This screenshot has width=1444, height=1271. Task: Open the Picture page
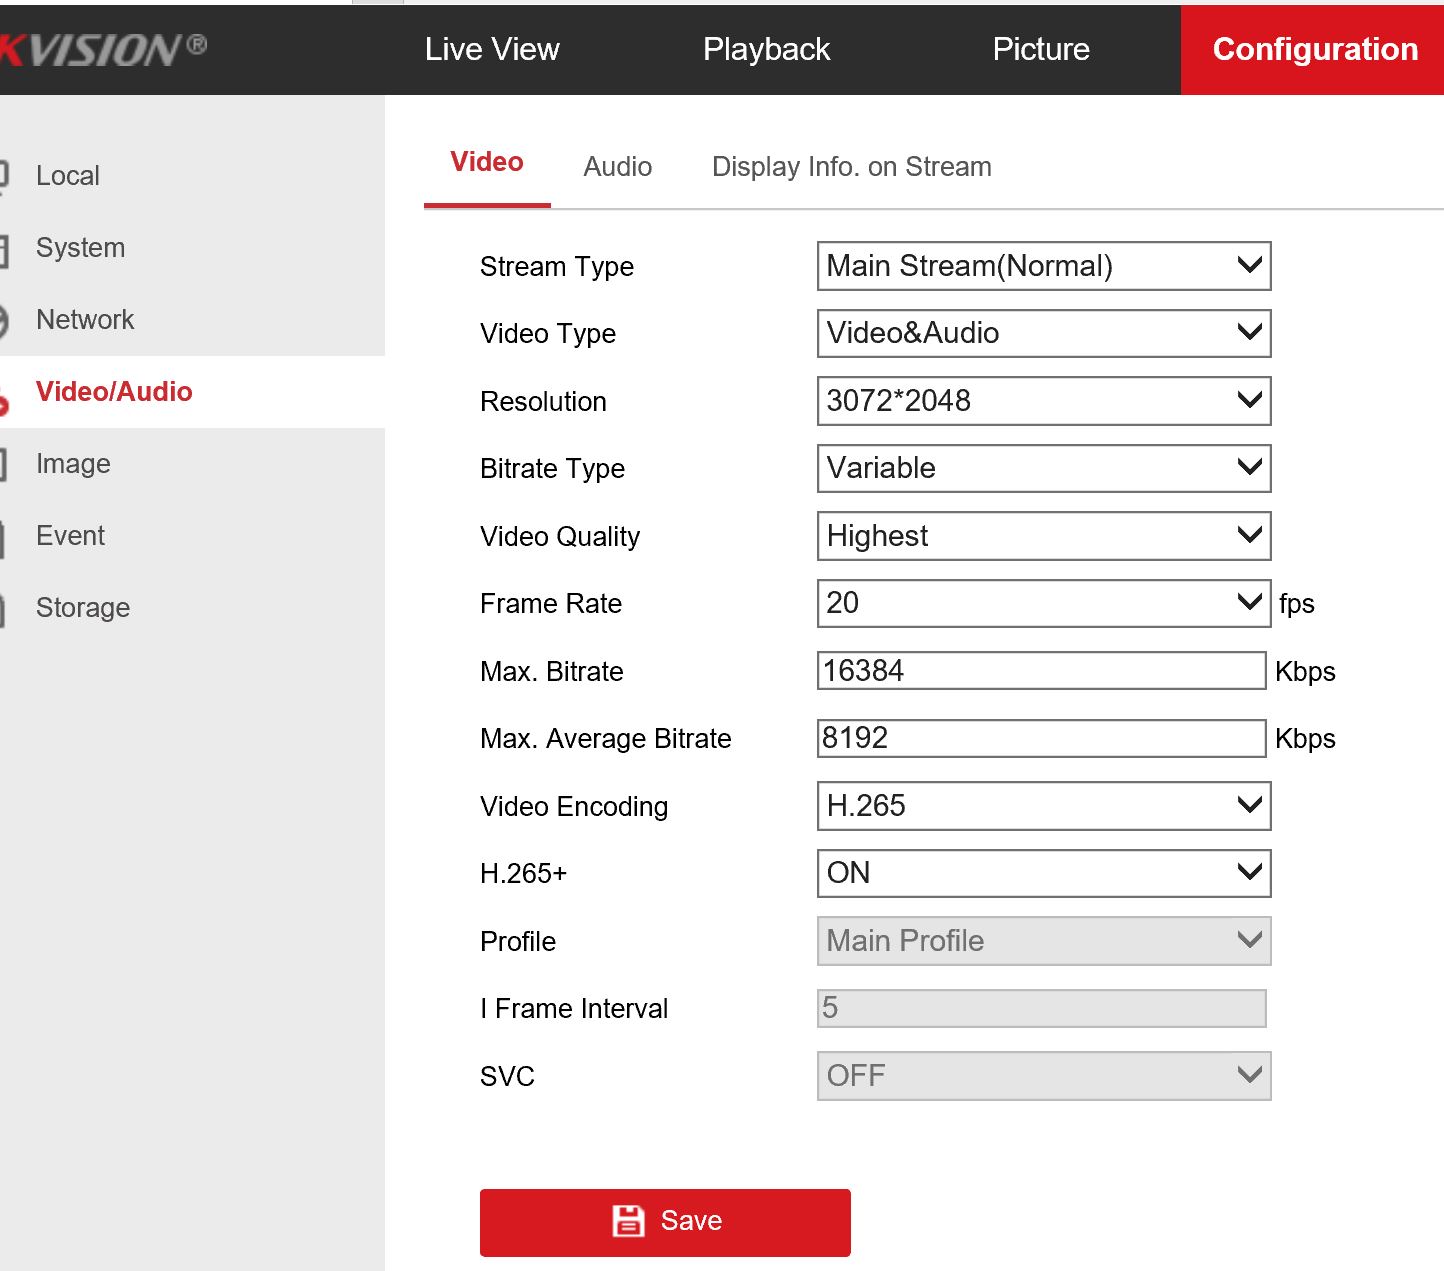point(1040,49)
